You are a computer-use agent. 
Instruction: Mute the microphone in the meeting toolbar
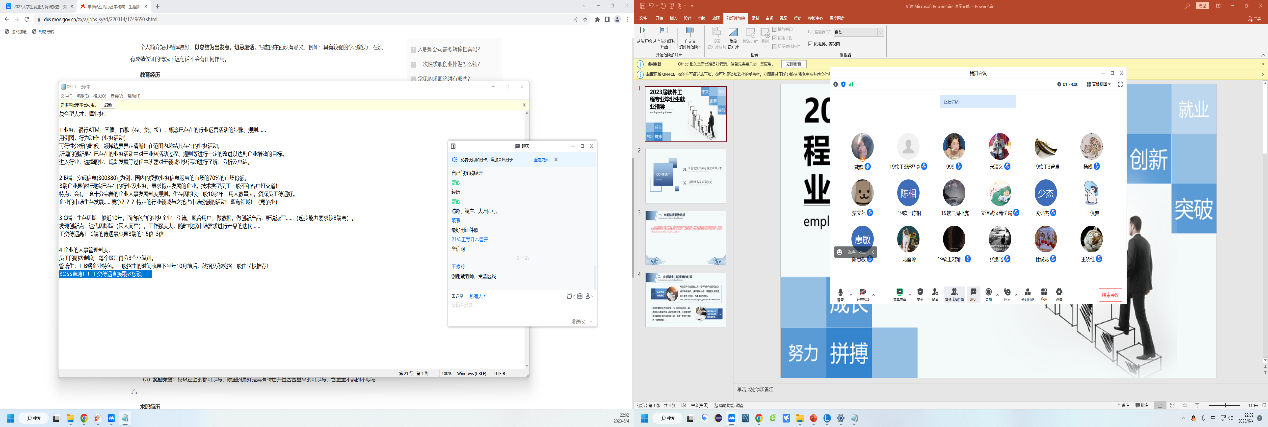(x=841, y=293)
